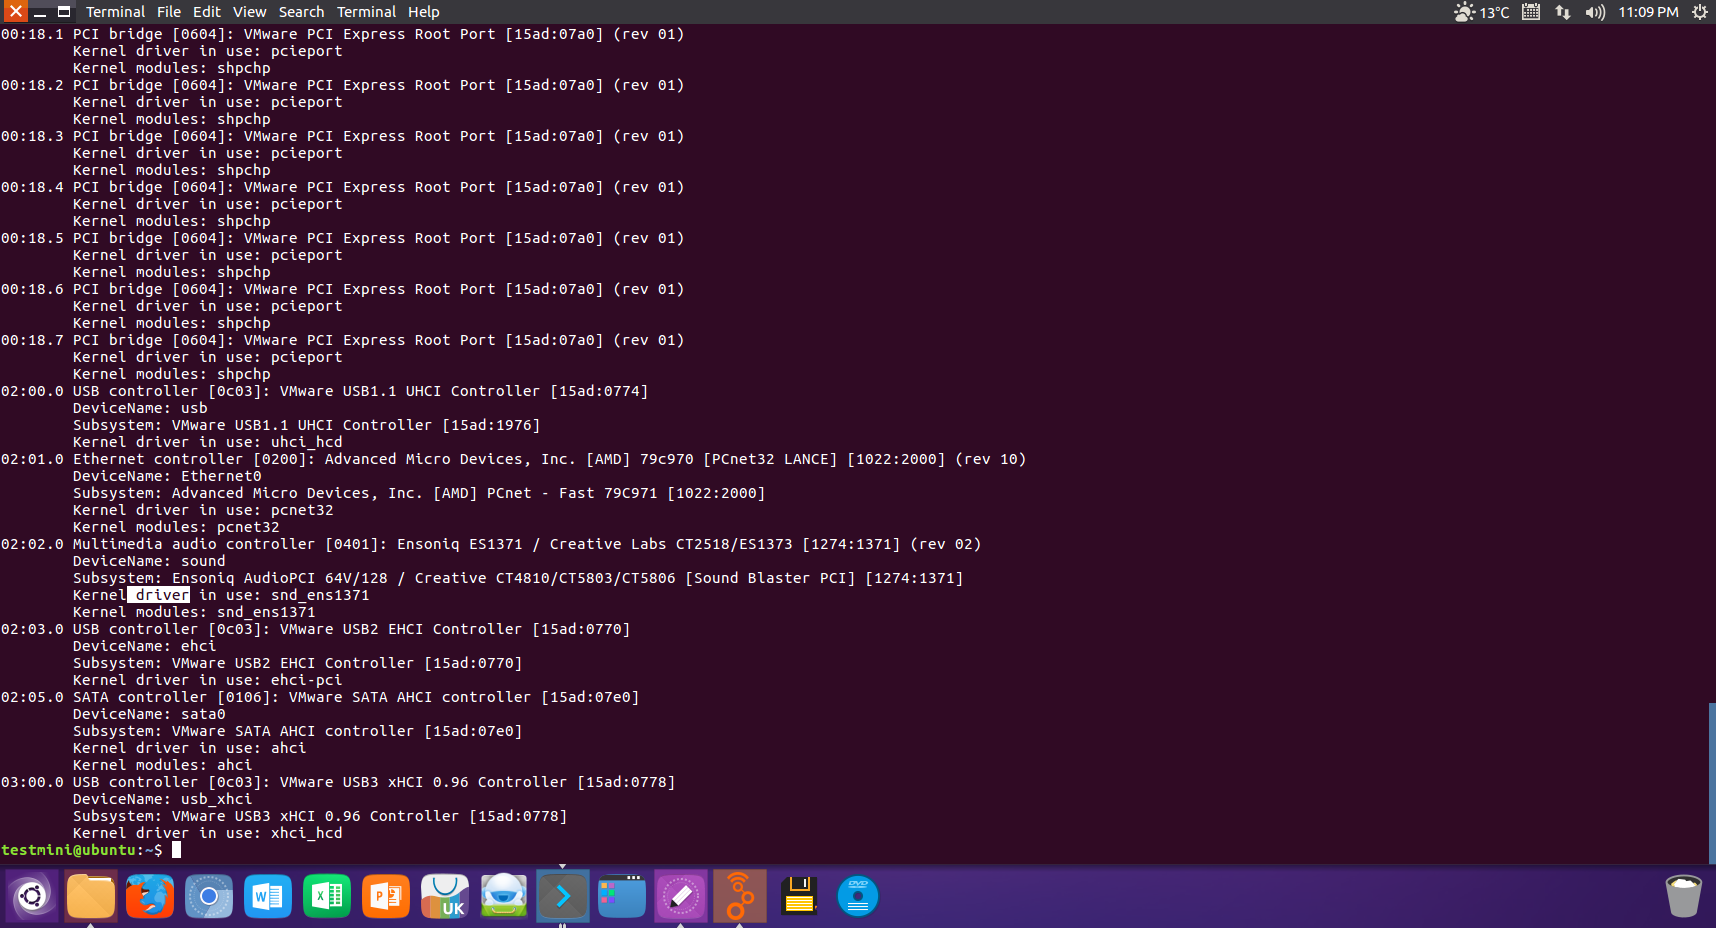The height and width of the screenshot is (928, 1716).
Task: Open the Search menu
Action: [301, 12]
